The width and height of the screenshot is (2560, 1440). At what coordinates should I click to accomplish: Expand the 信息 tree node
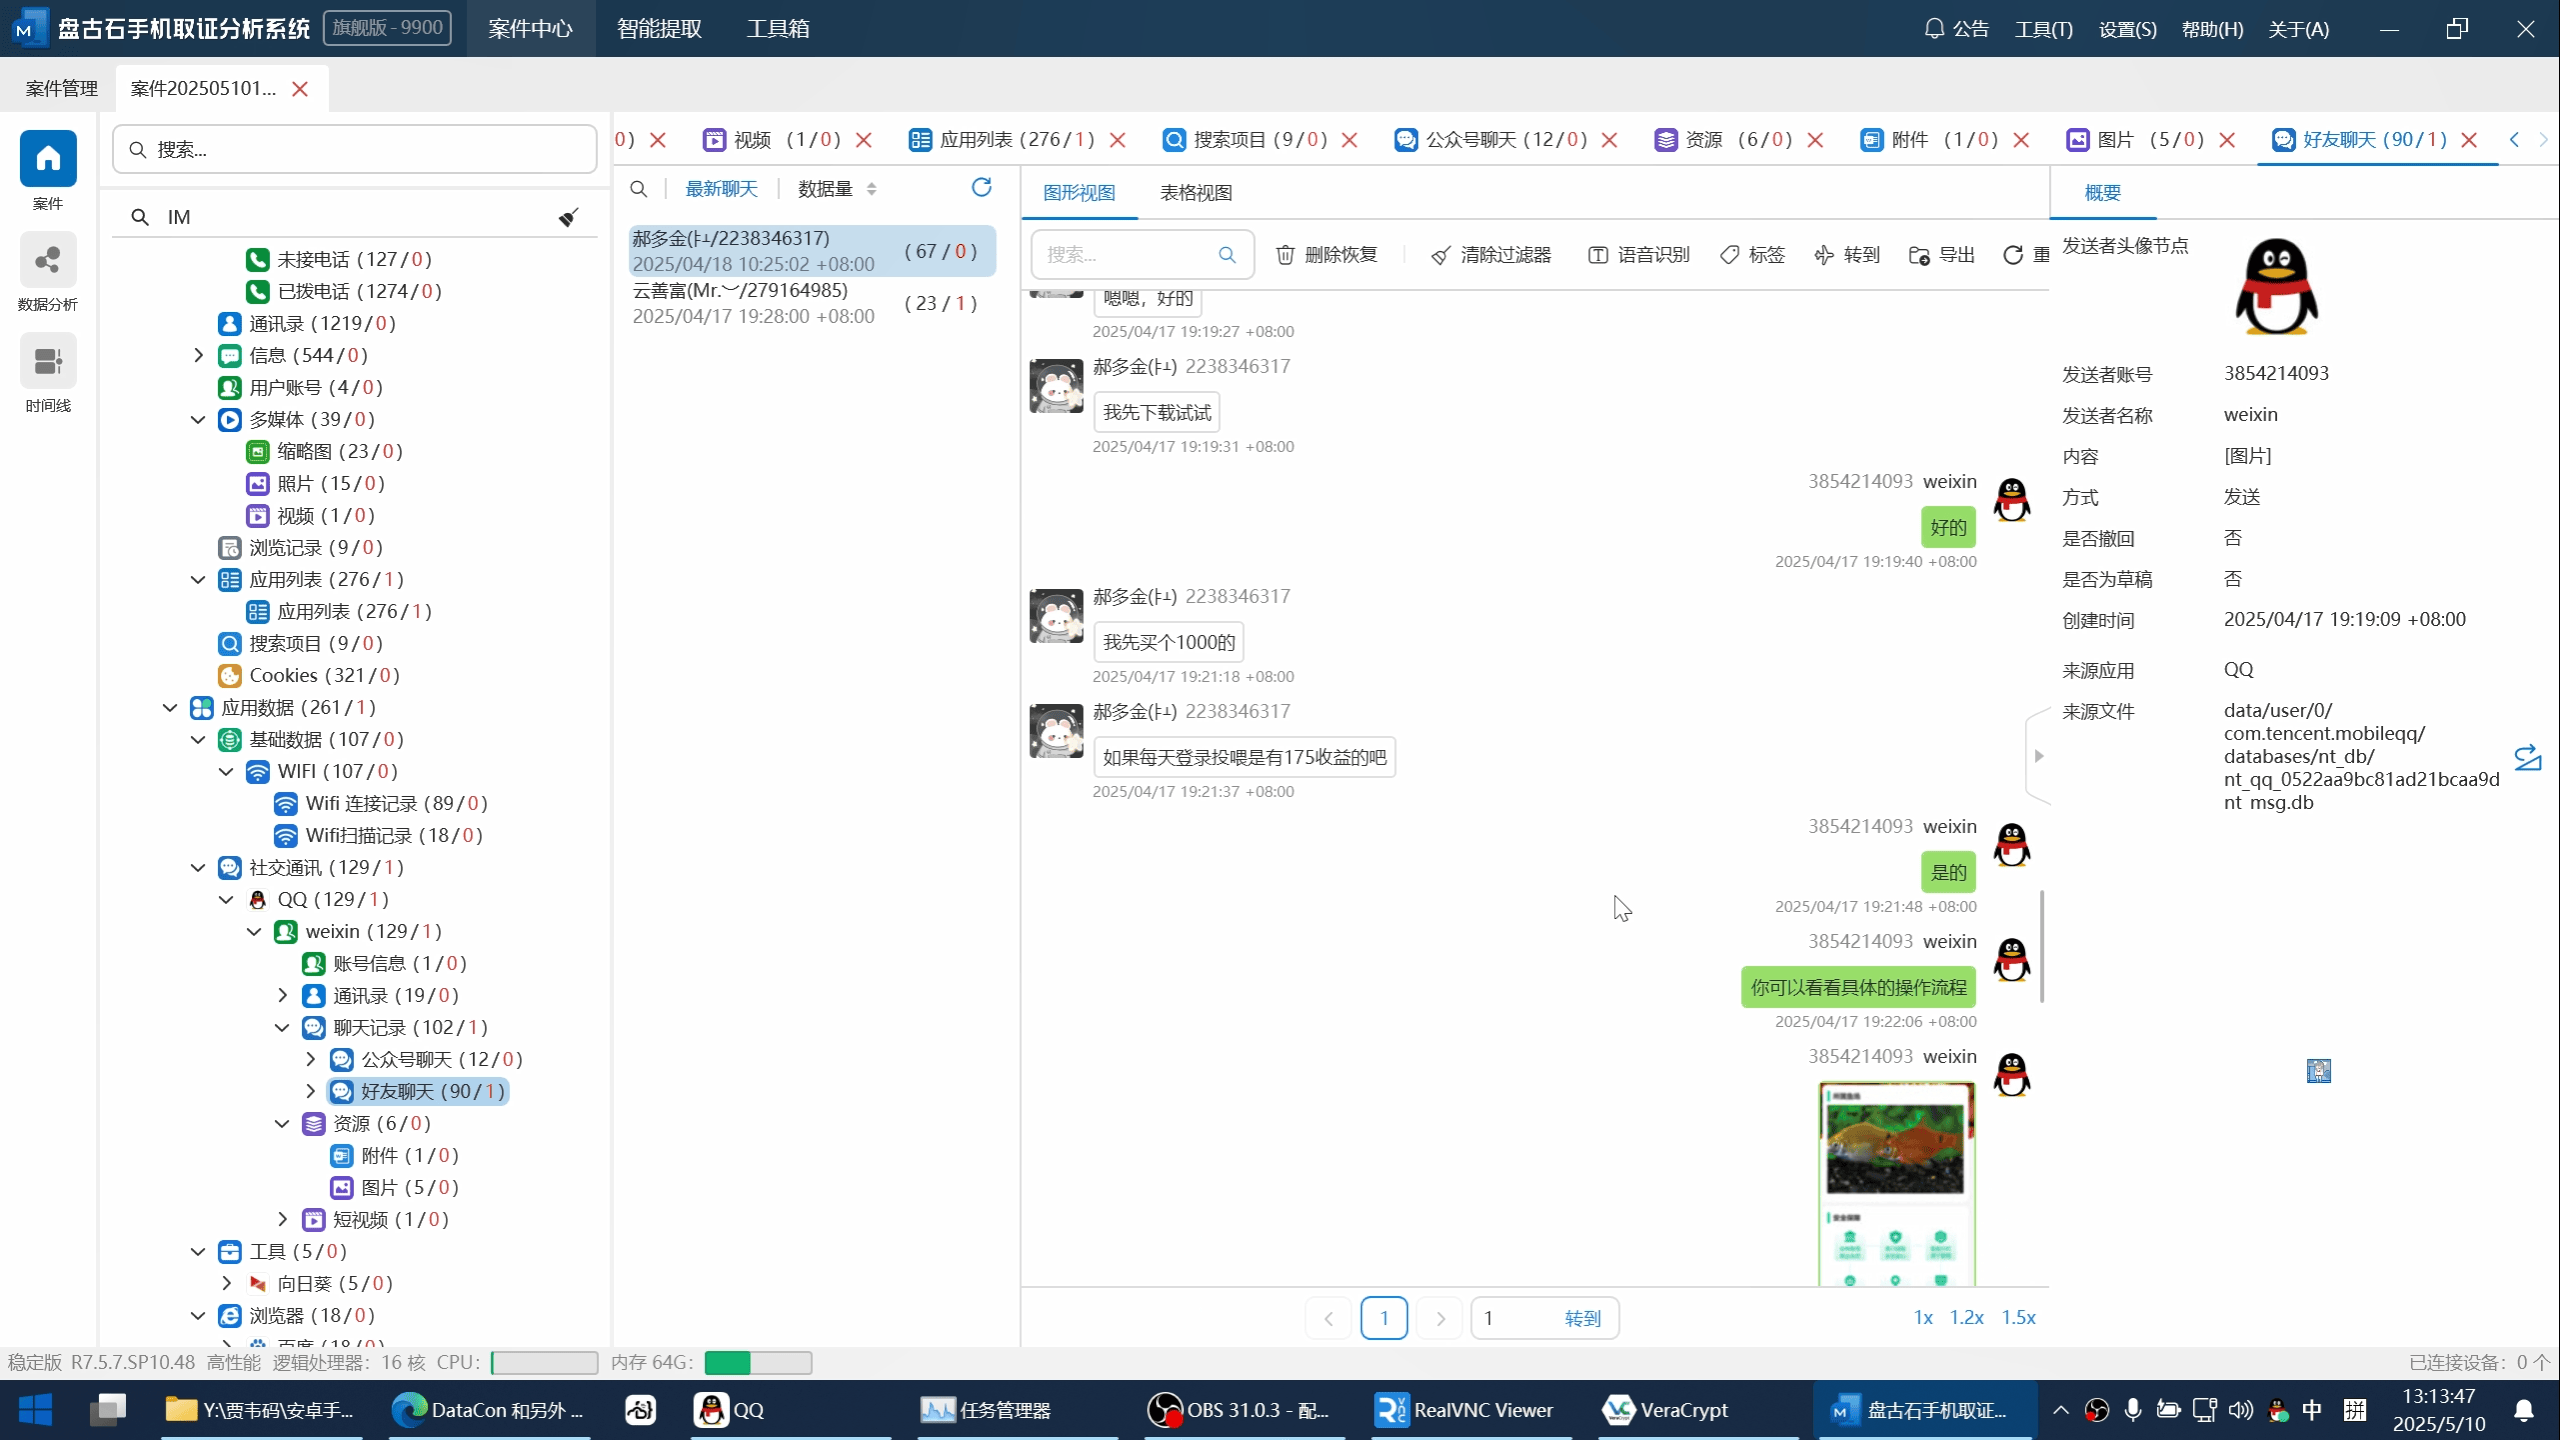198,355
